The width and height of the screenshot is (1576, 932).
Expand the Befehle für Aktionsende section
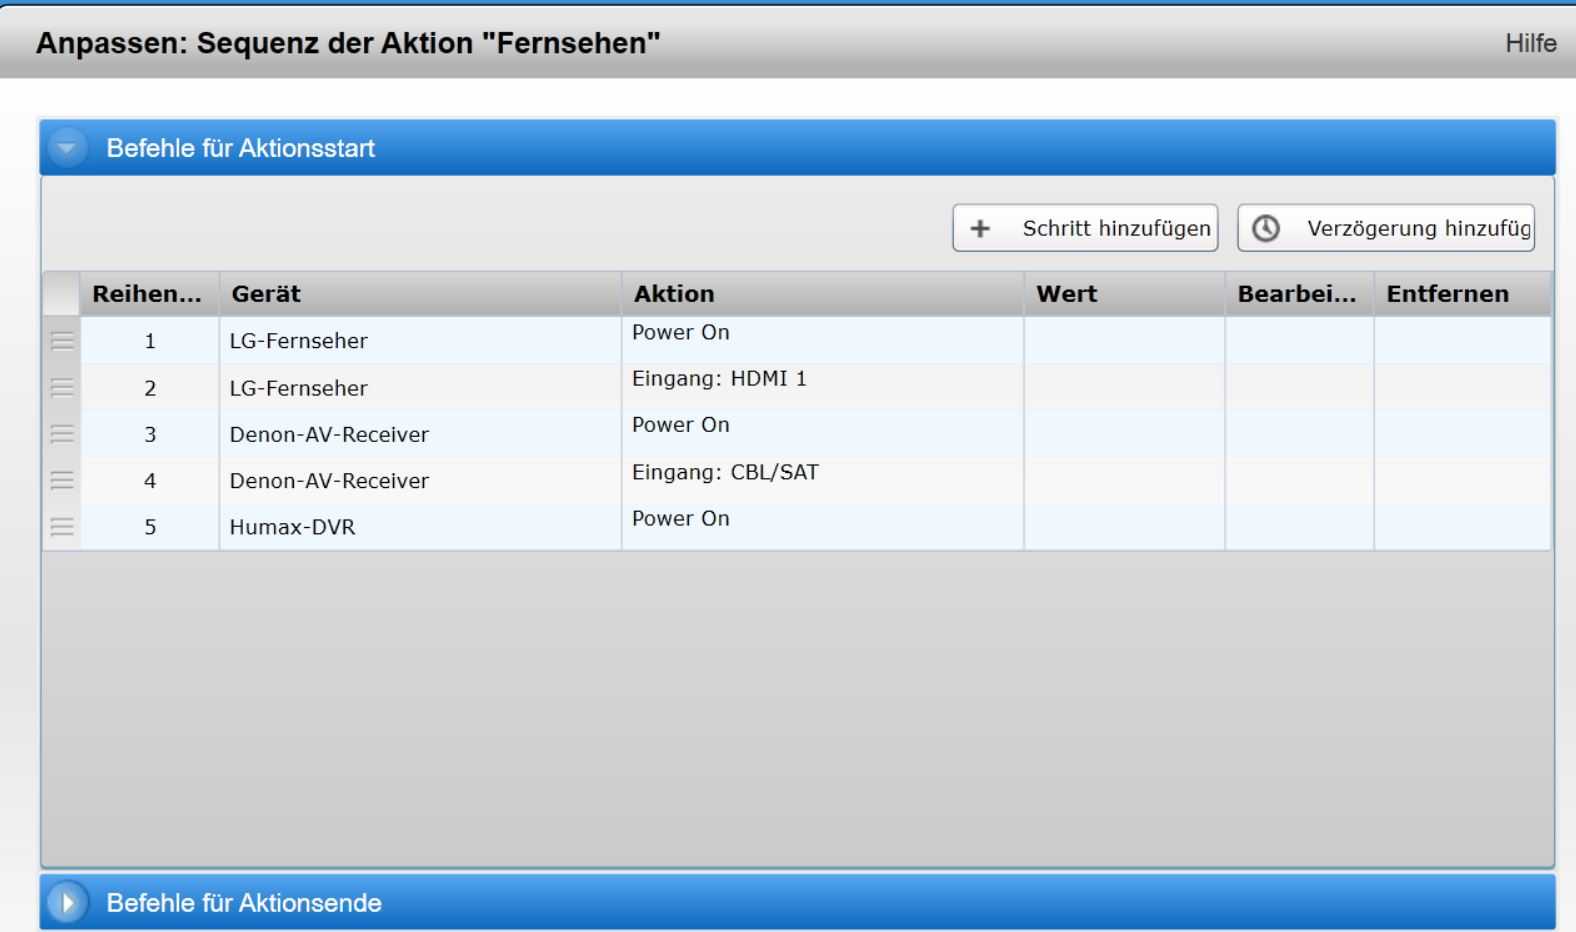(67, 903)
